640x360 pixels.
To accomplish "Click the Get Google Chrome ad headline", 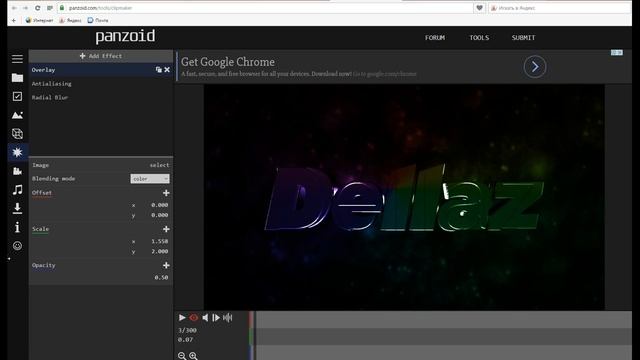I will [x=228, y=62].
